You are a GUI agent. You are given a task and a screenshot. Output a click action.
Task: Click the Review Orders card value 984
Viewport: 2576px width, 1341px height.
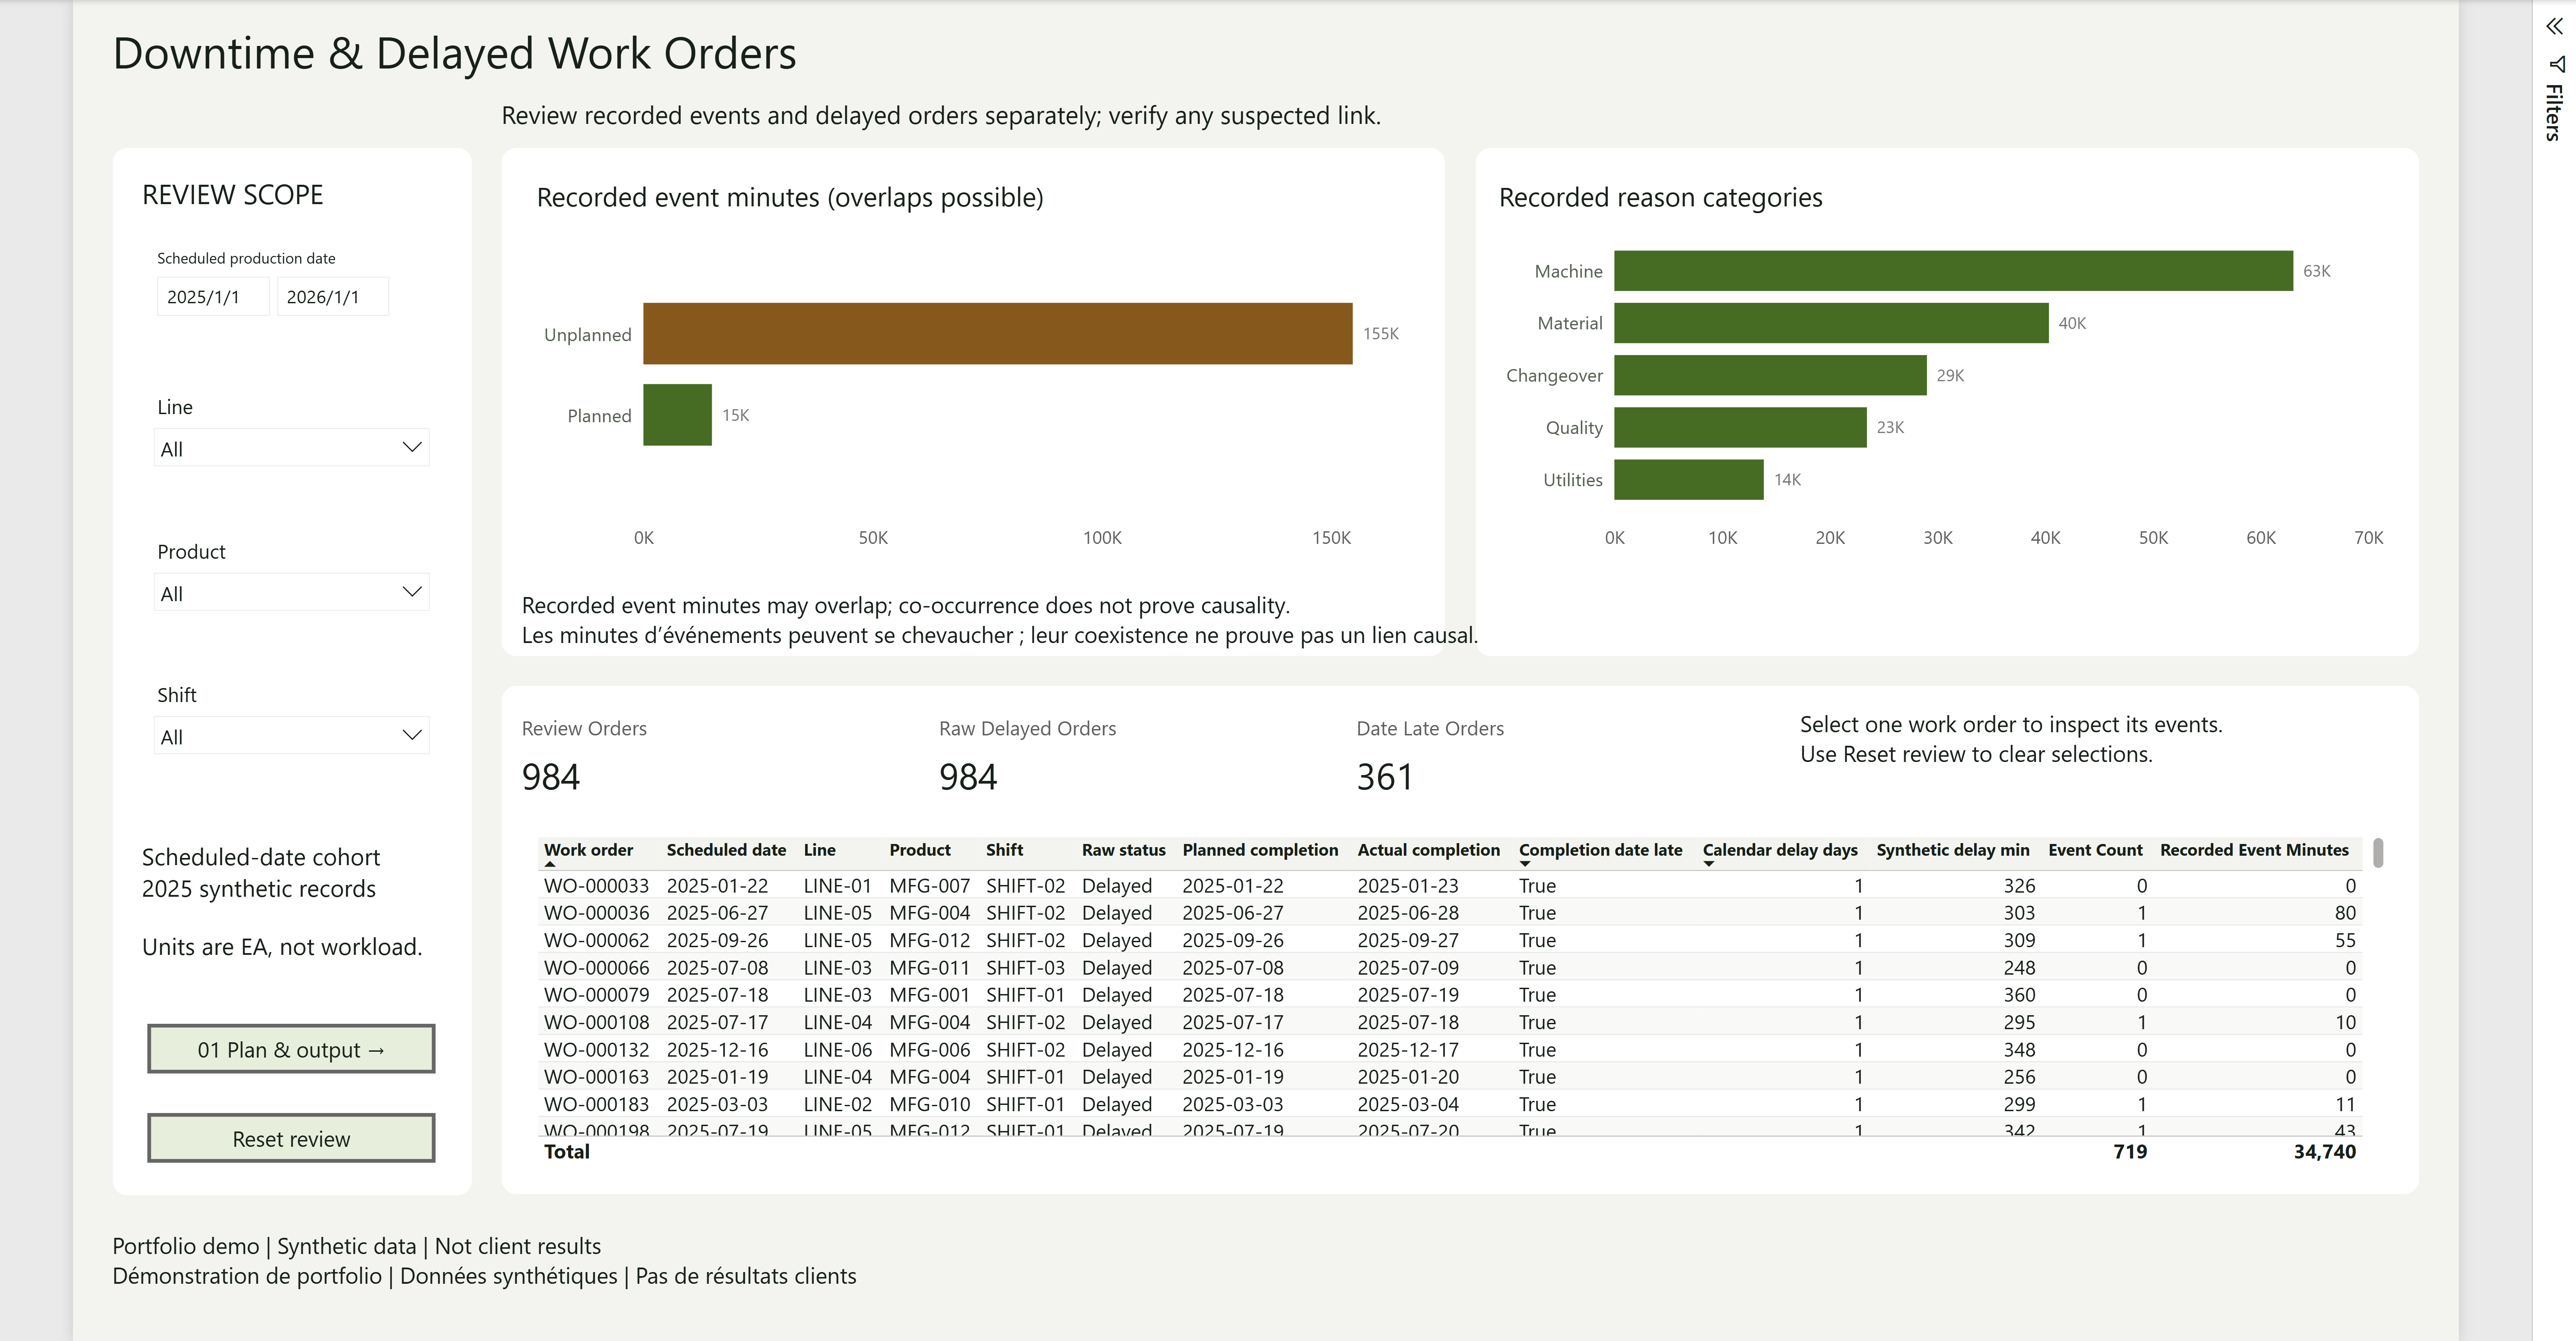[x=551, y=777]
